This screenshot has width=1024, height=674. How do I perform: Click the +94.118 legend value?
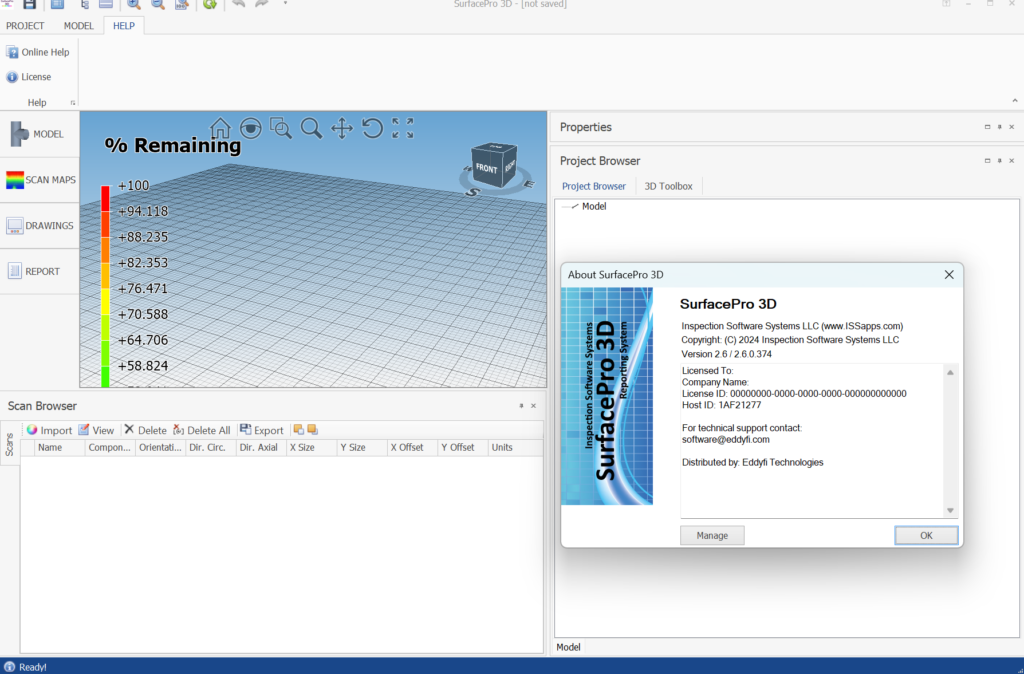pyautogui.click(x=143, y=211)
